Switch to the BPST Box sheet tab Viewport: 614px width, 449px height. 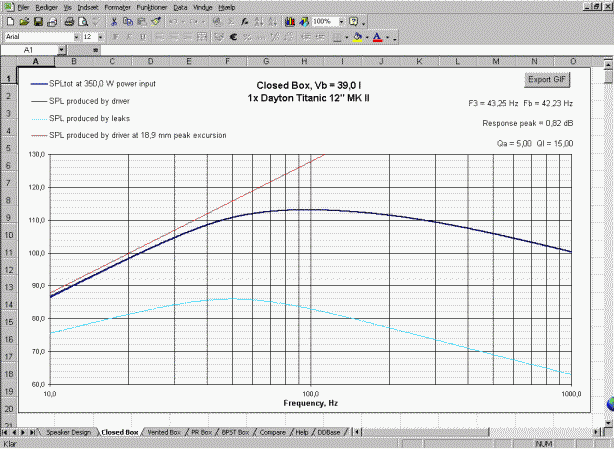[x=235, y=432]
